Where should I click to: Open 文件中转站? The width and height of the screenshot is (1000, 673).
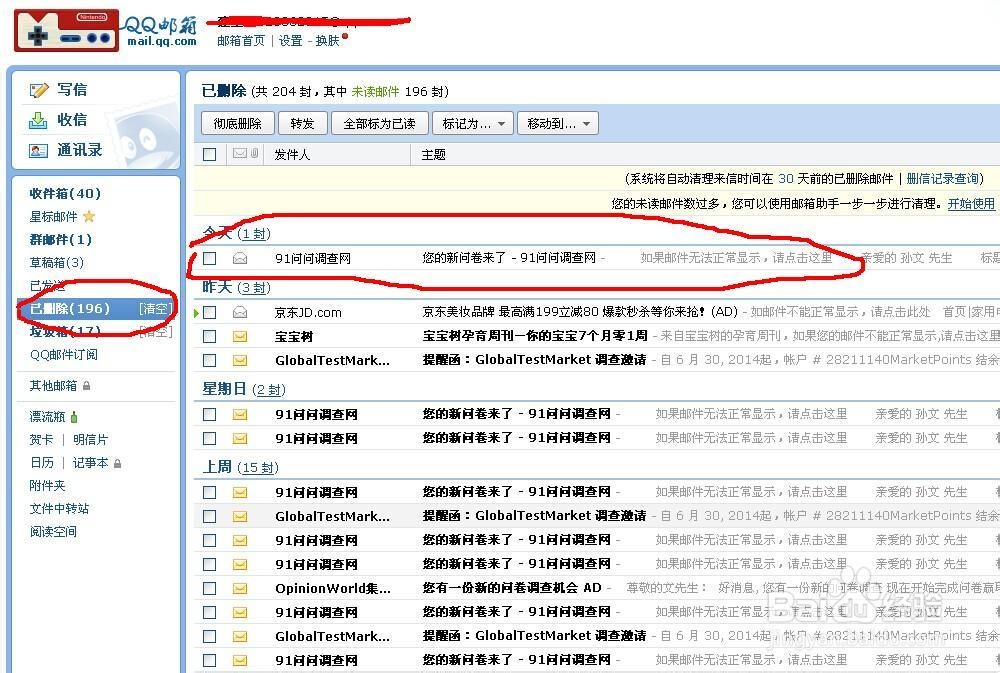point(59,508)
